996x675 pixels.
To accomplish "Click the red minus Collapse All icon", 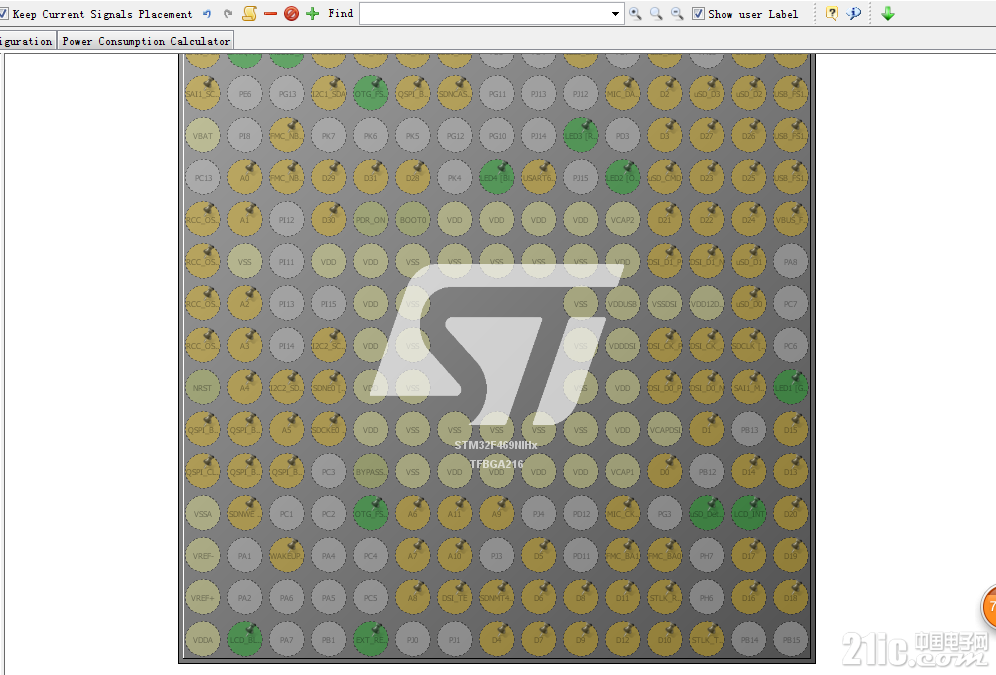I will (271, 13).
